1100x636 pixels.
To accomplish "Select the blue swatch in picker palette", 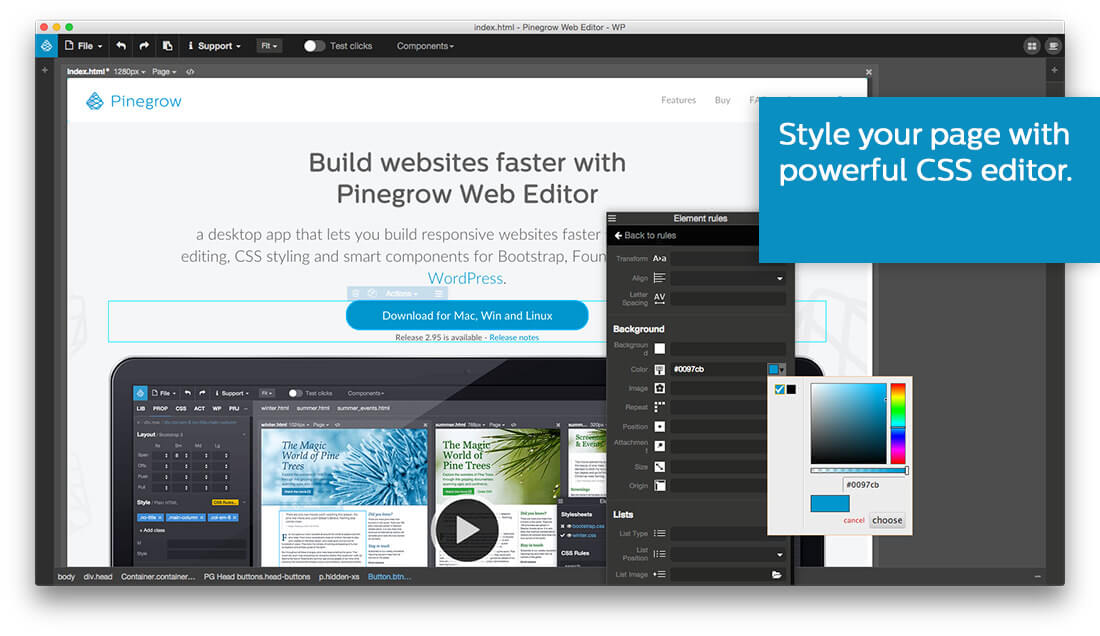I will pos(780,390).
